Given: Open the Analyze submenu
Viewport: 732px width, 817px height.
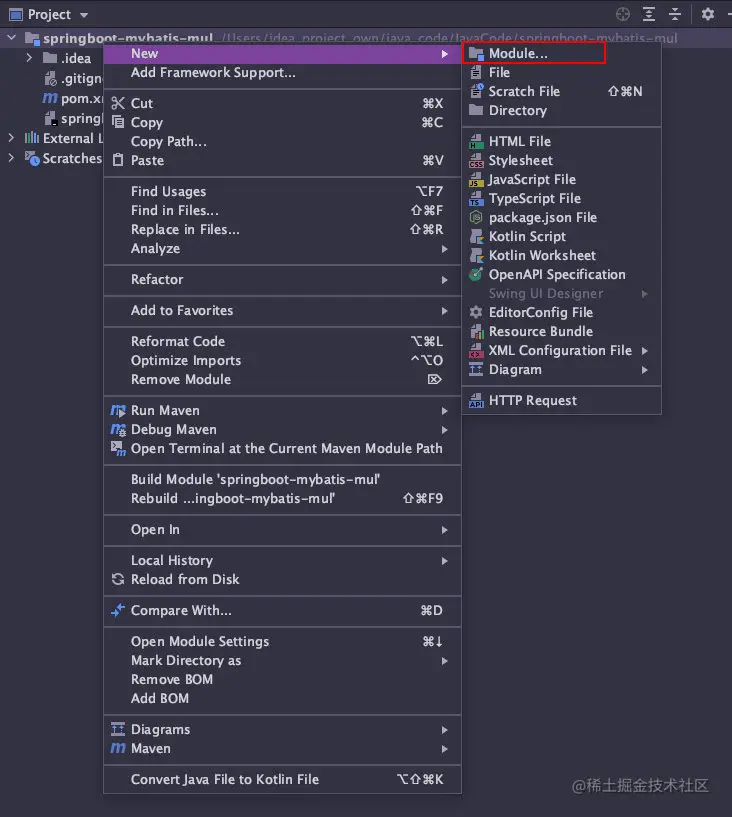Looking at the screenshot, I should (282, 249).
